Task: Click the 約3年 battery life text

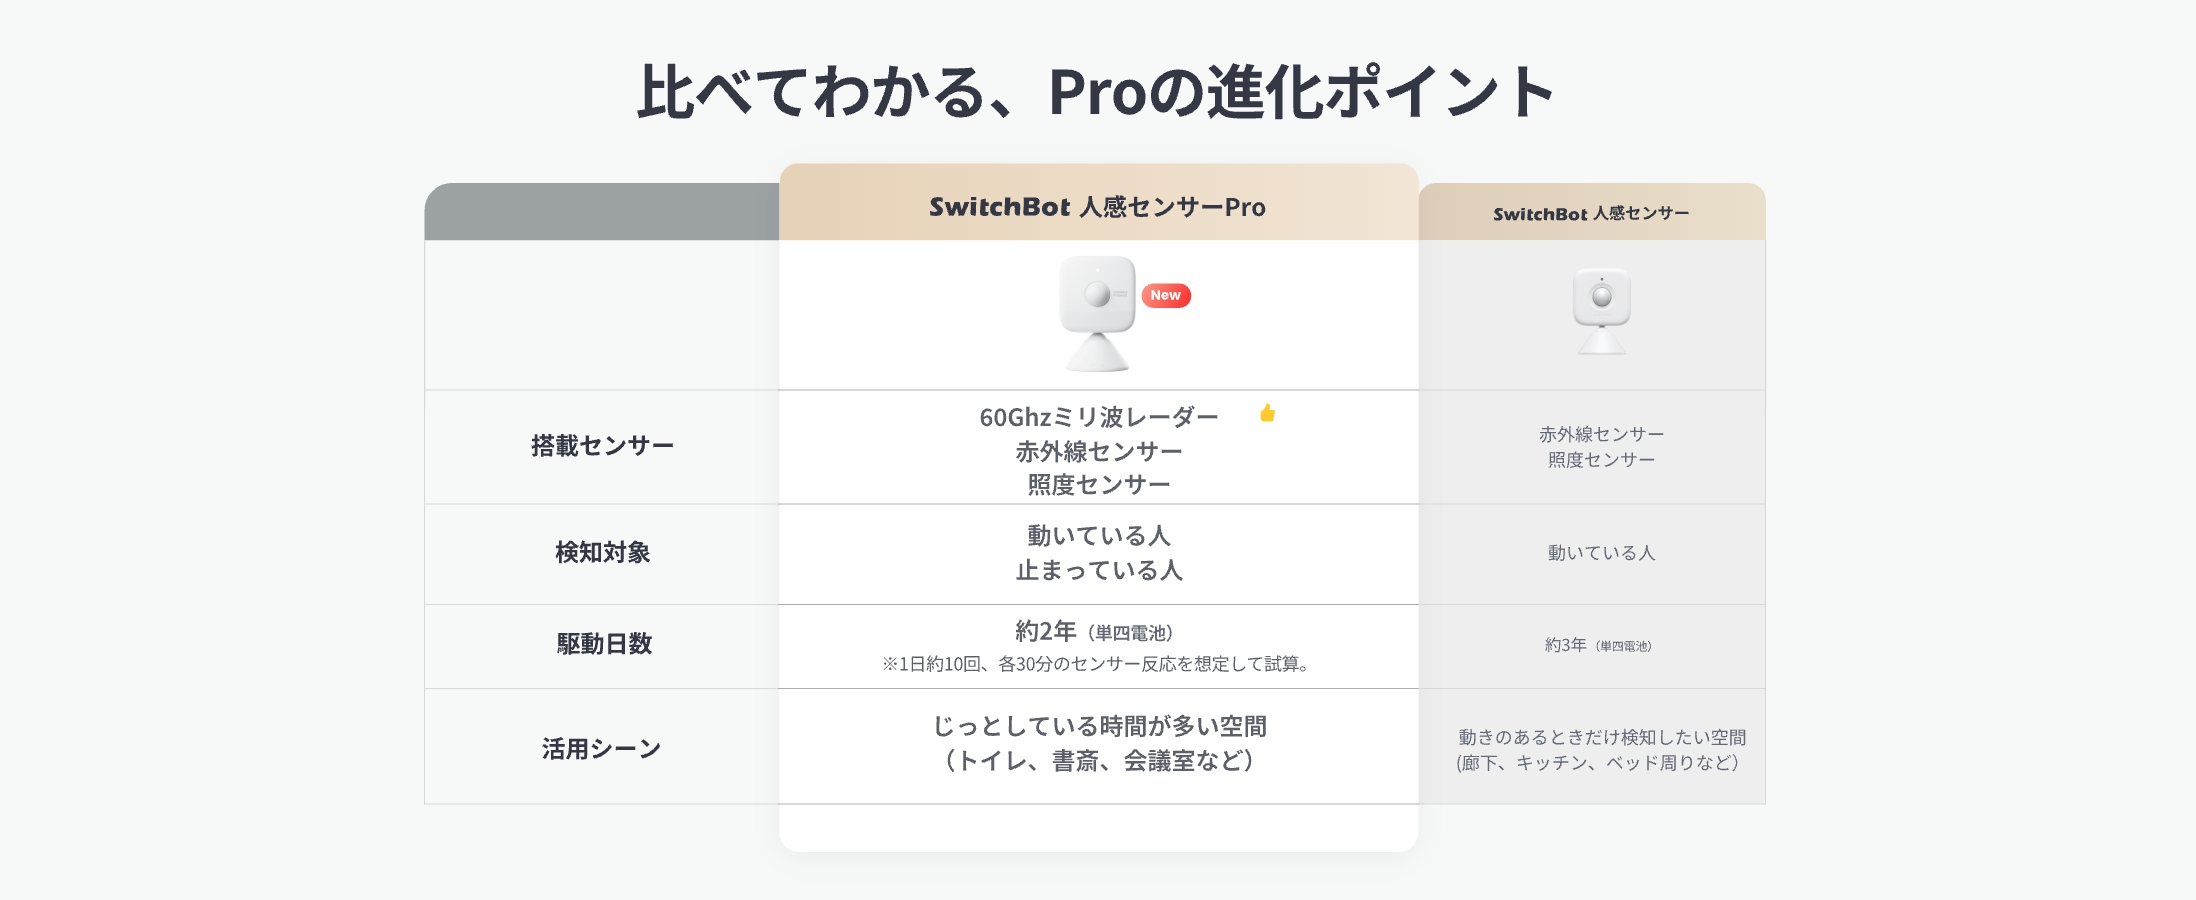Action: click(1566, 645)
